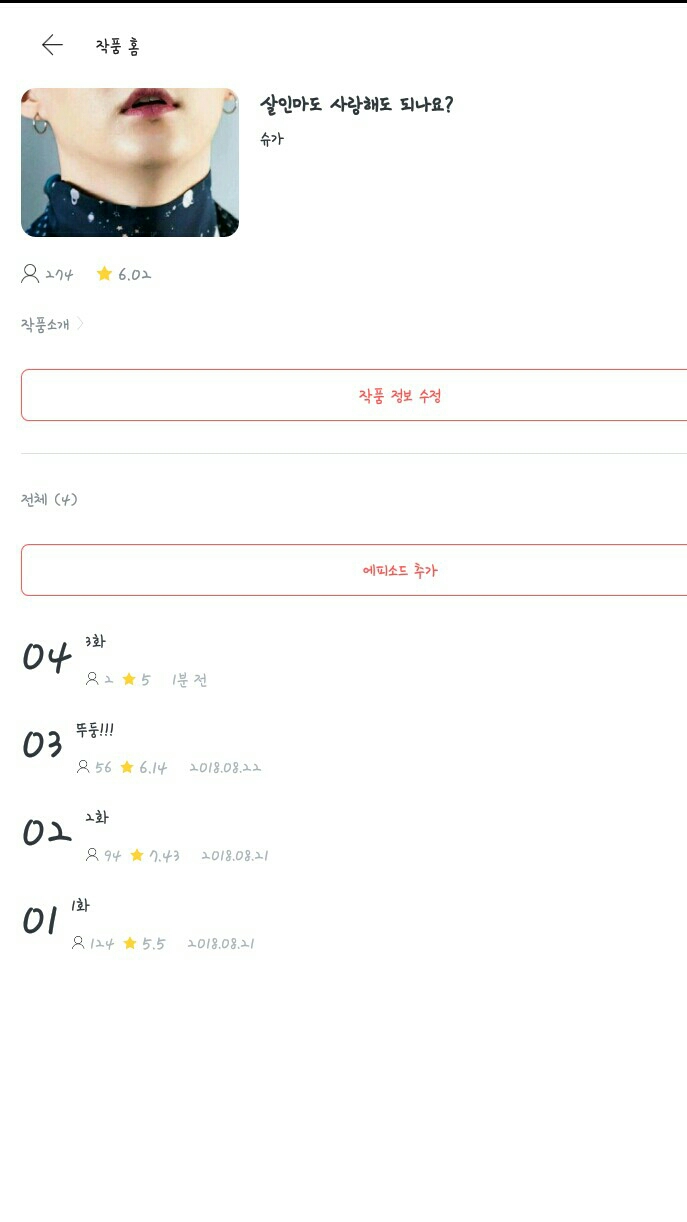Image resolution: width=687 pixels, height=1222 pixels.
Task: Click the star icon on episode 04
Action: point(129,679)
